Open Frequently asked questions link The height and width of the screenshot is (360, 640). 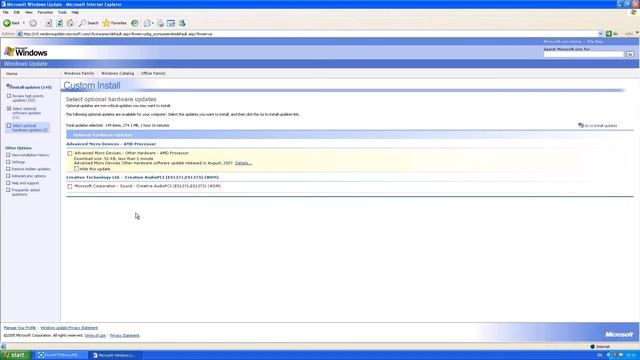pos(26,192)
